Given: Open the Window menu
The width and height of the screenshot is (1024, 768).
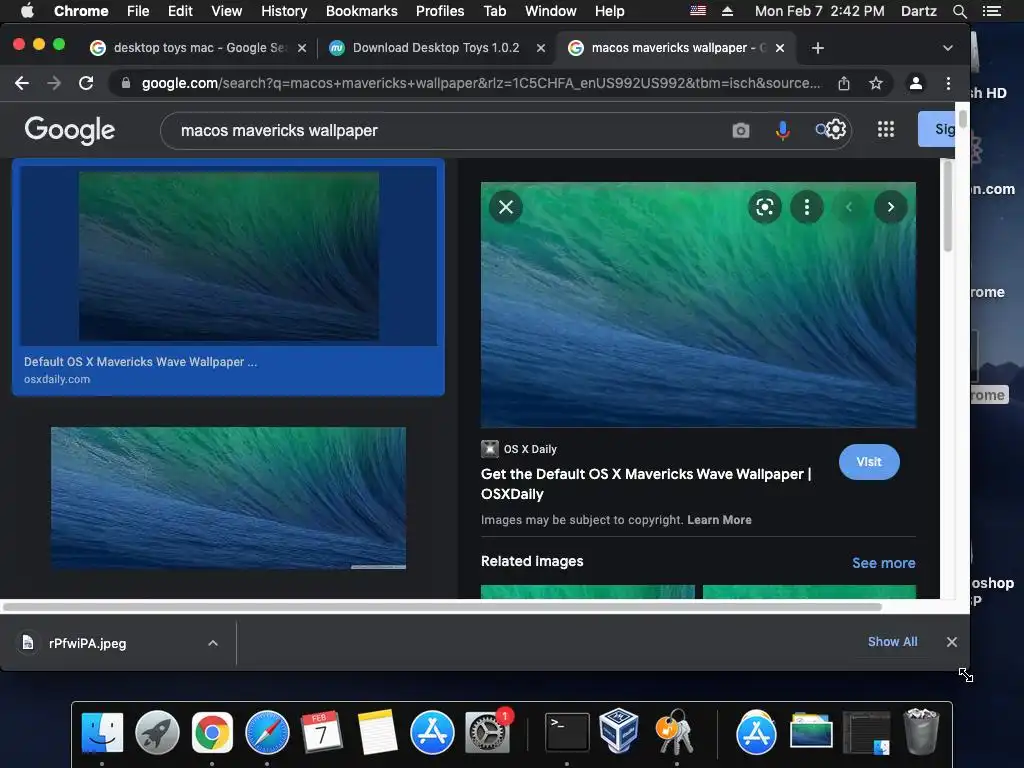Looking at the screenshot, I should (551, 11).
